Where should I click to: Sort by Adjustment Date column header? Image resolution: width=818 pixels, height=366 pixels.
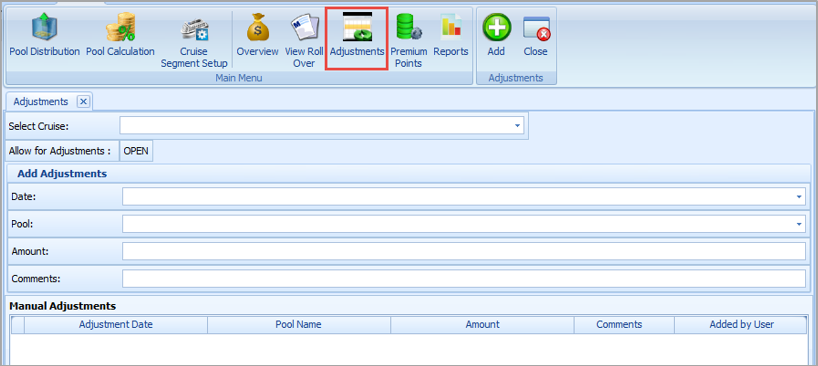[x=116, y=324]
